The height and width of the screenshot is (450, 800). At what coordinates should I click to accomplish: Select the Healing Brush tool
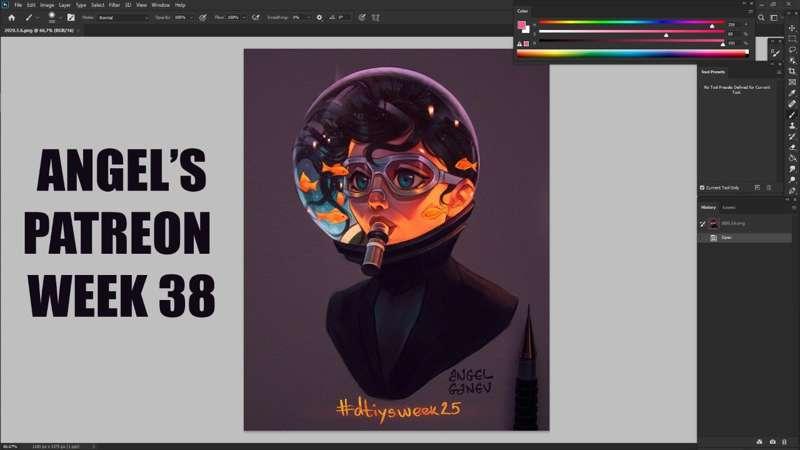pyautogui.click(x=792, y=104)
